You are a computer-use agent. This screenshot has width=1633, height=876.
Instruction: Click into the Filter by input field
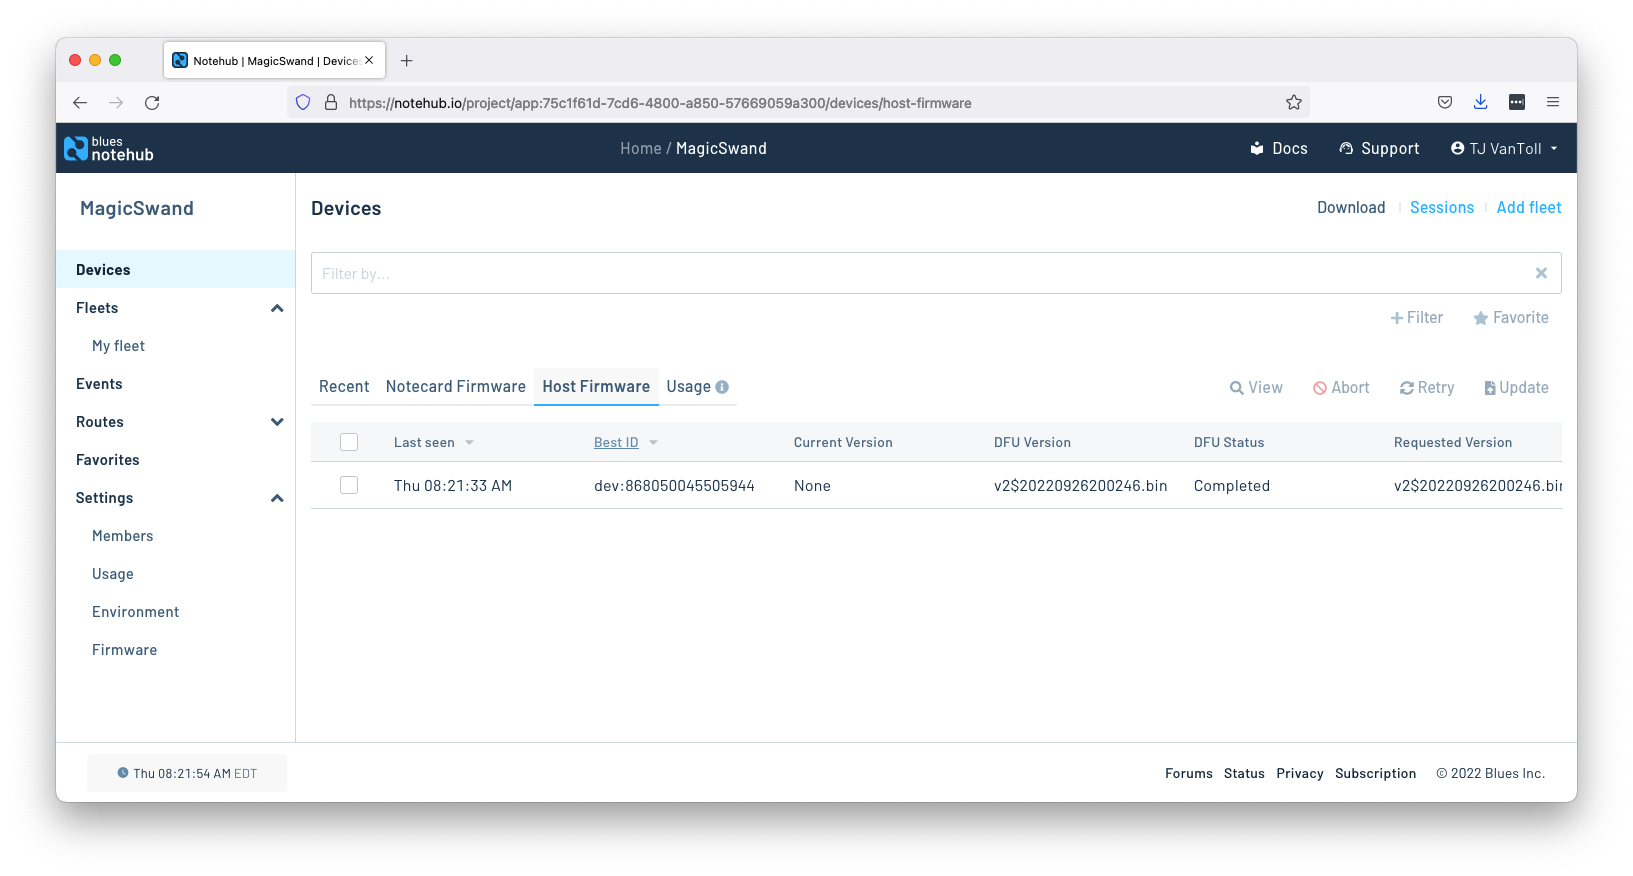pos(920,273)
